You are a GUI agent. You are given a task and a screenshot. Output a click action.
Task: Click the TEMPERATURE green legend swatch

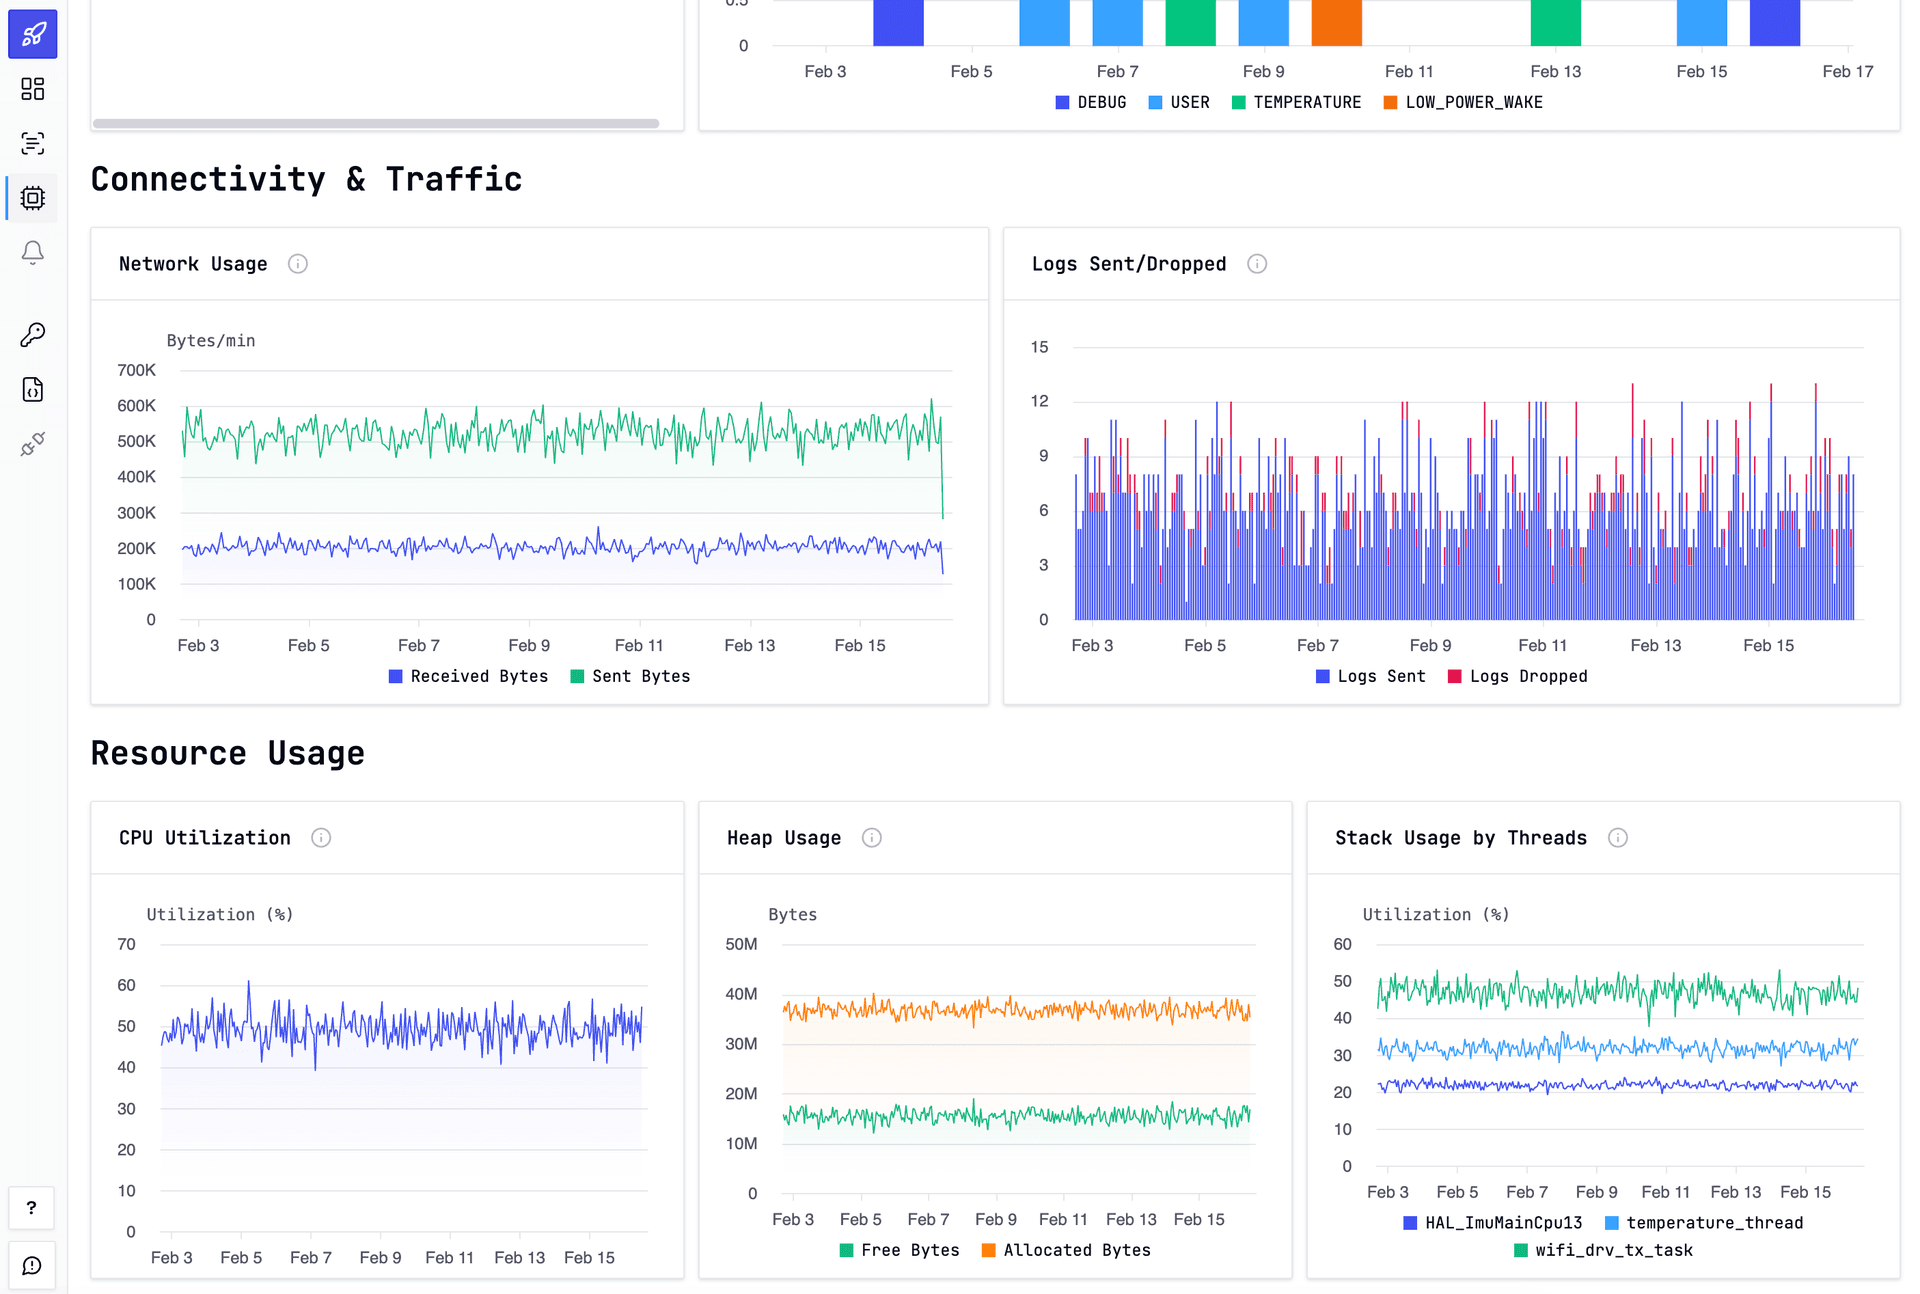[x=1239, y=103]
